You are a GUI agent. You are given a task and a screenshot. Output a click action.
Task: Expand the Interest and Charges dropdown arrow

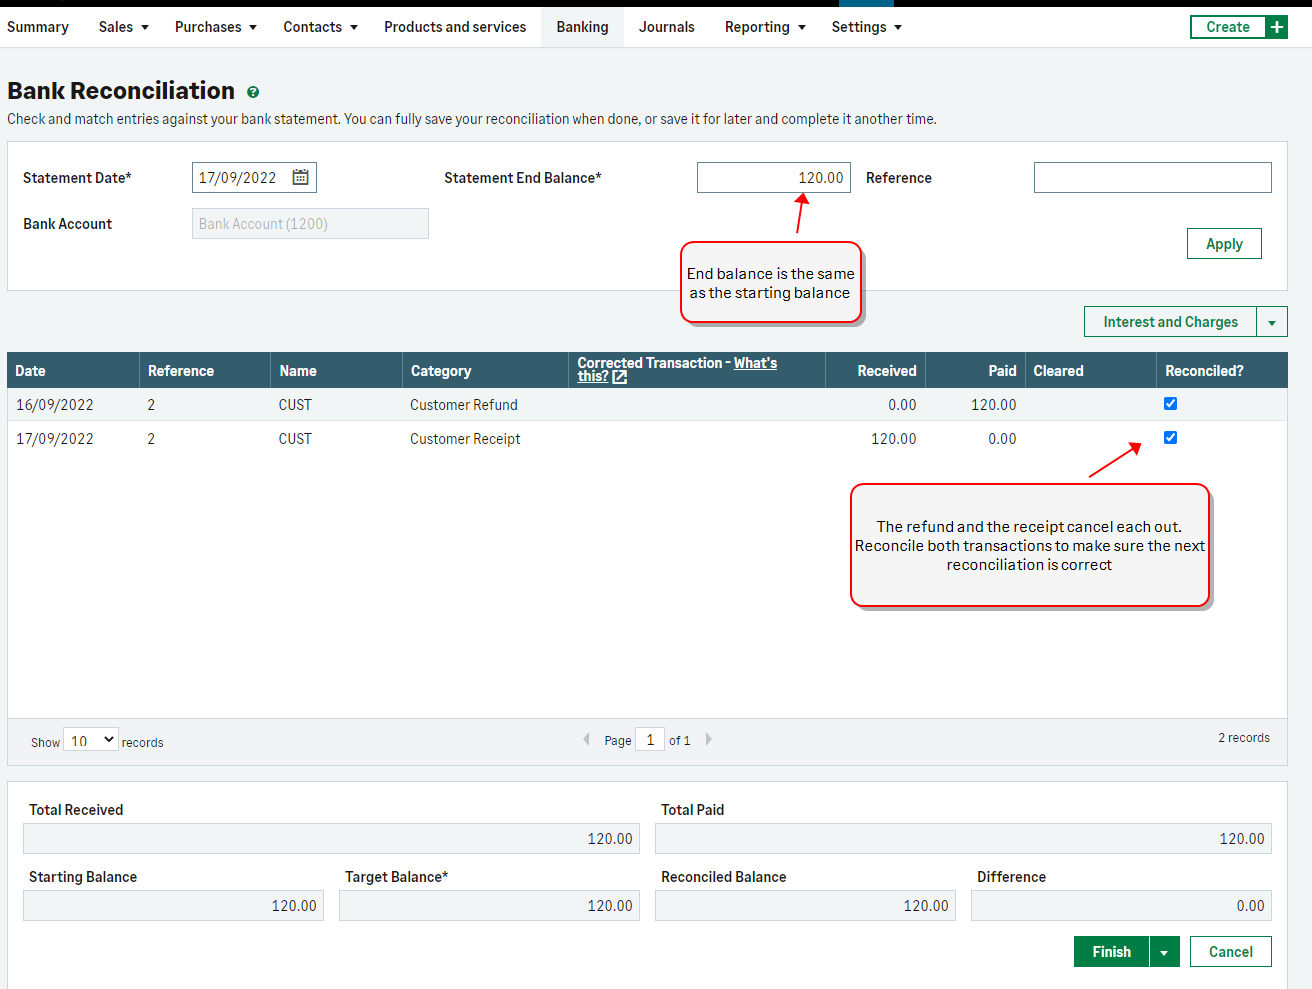click(1271, 322)
